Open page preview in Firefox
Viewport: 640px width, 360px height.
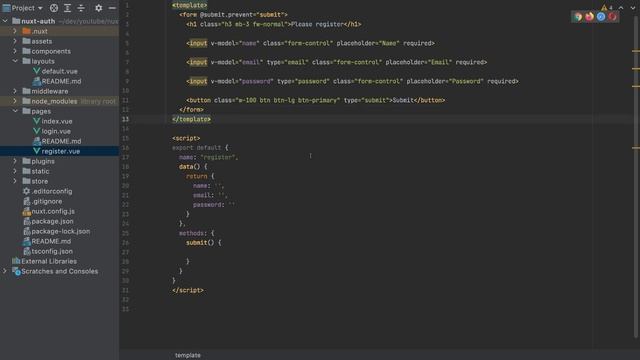589,17
